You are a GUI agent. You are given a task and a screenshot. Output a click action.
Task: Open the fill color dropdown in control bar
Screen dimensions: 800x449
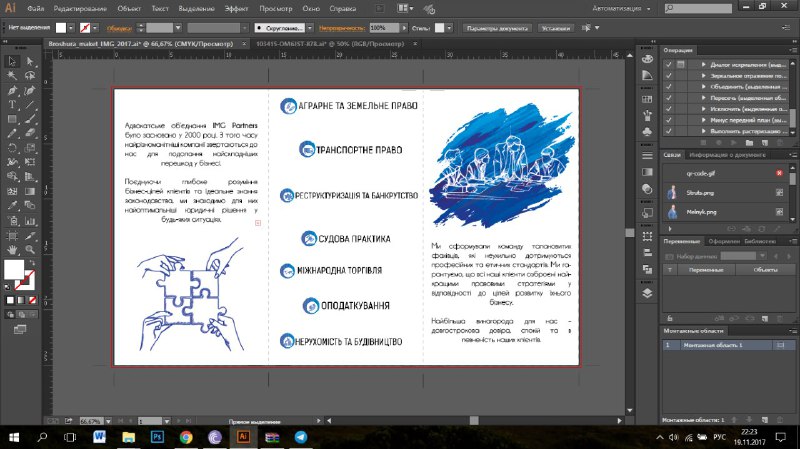point(71,28)
